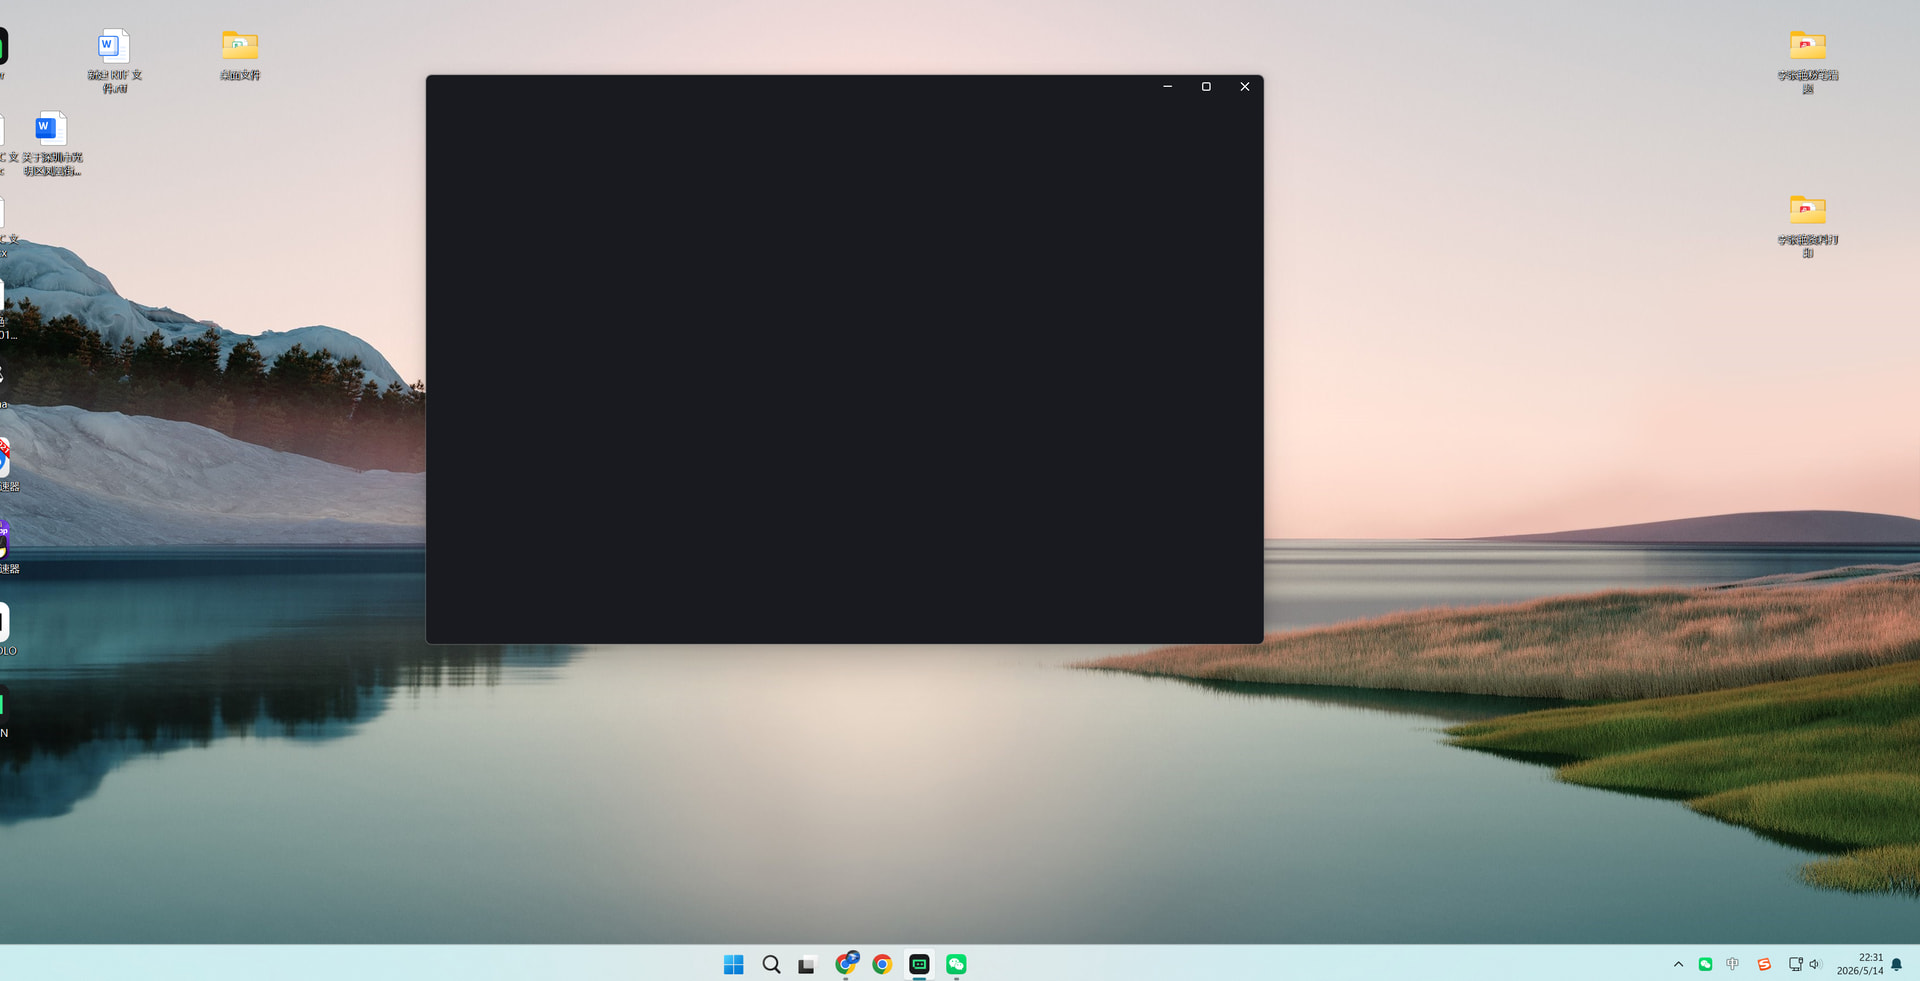Screen dimensions: 1920x981
Task: Open WeChat from the taskbar
Action: click(956, 964)
